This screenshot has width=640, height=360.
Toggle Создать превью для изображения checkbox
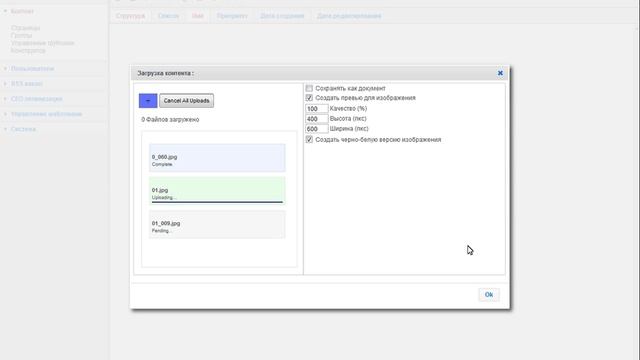click(309, 98)
